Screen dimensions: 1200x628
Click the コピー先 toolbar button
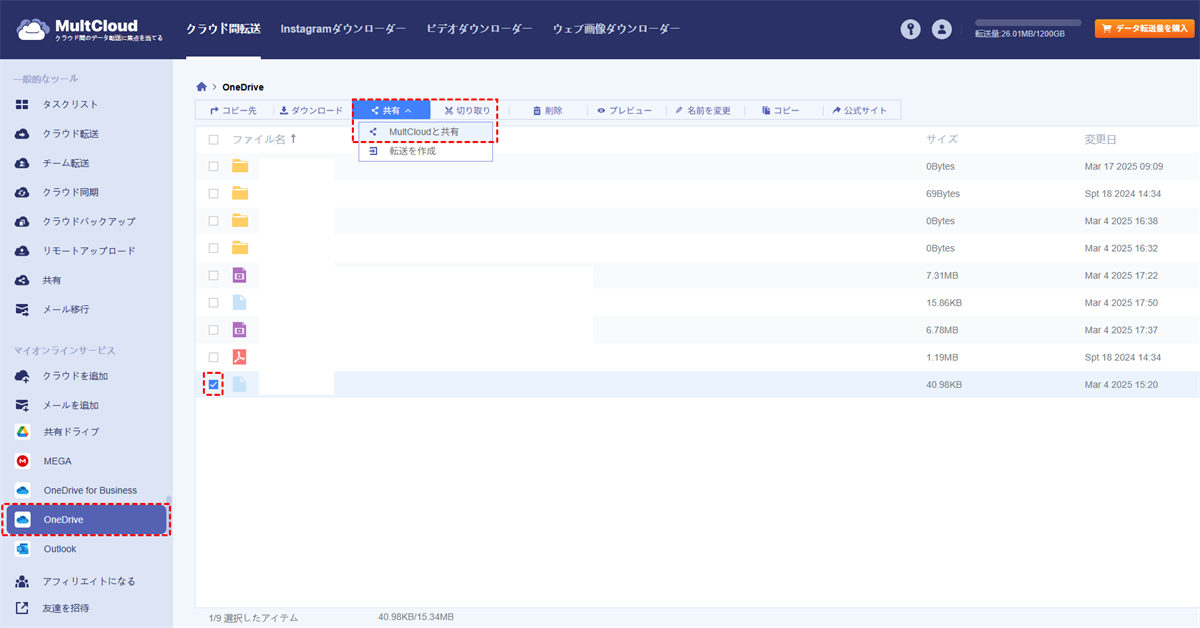[233, 110]
